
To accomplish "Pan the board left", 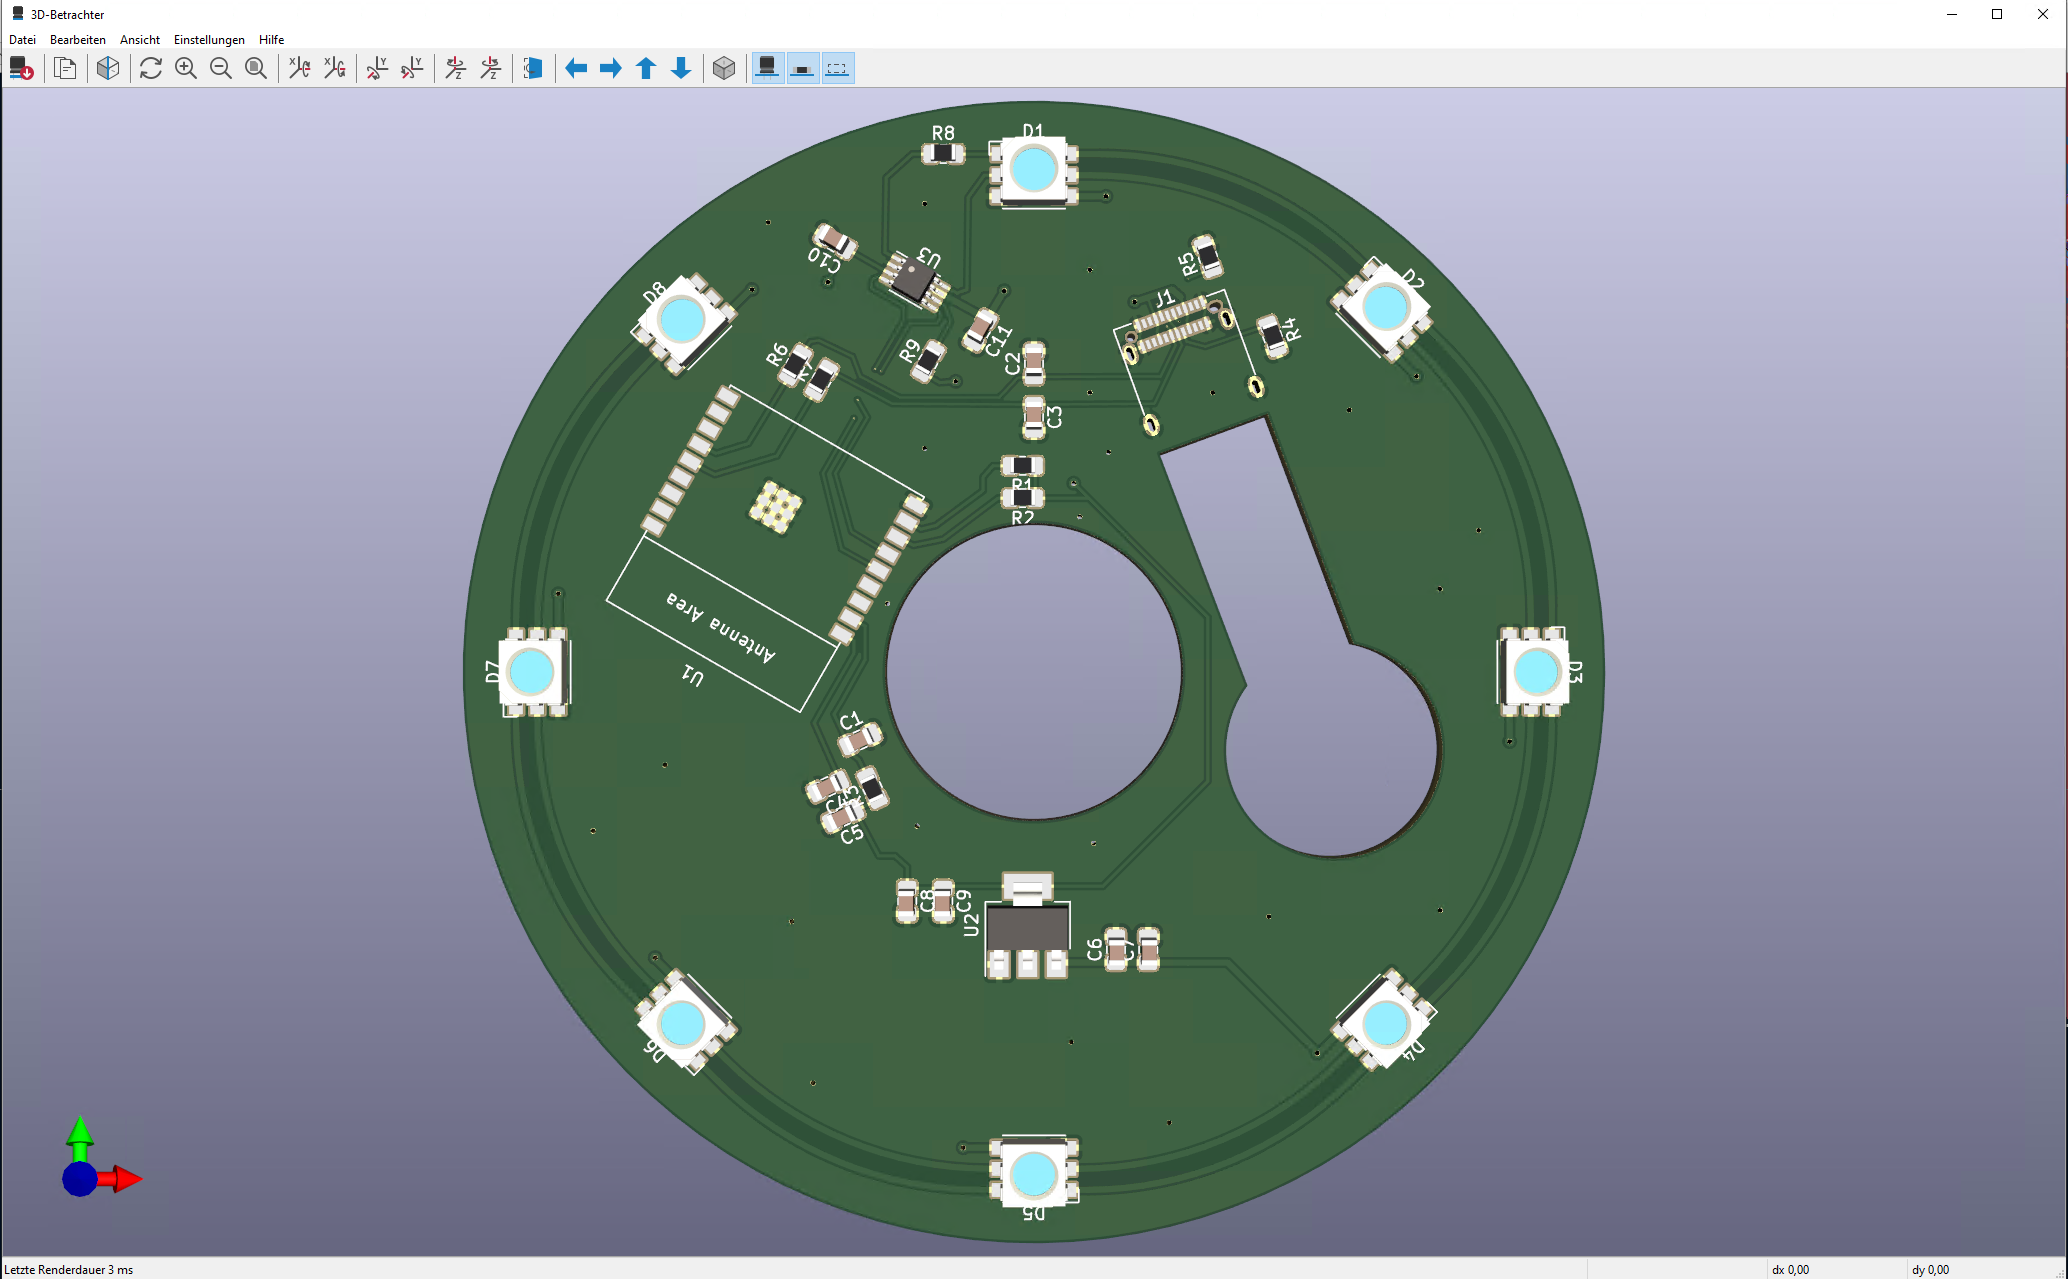I will pyautogui.click(x=576, y=68).
